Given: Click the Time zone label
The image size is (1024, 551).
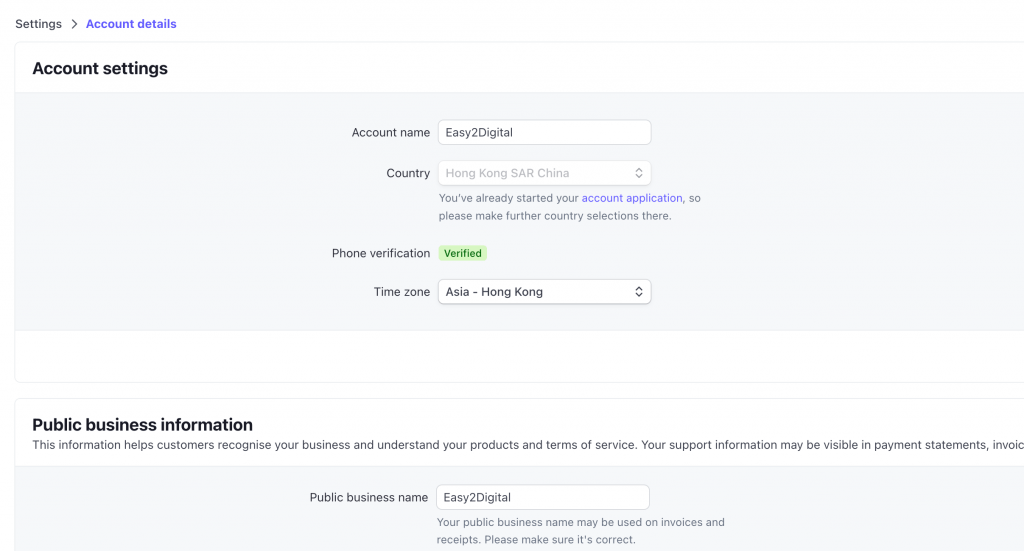Looking at the screenshot, I should point(402,292).
